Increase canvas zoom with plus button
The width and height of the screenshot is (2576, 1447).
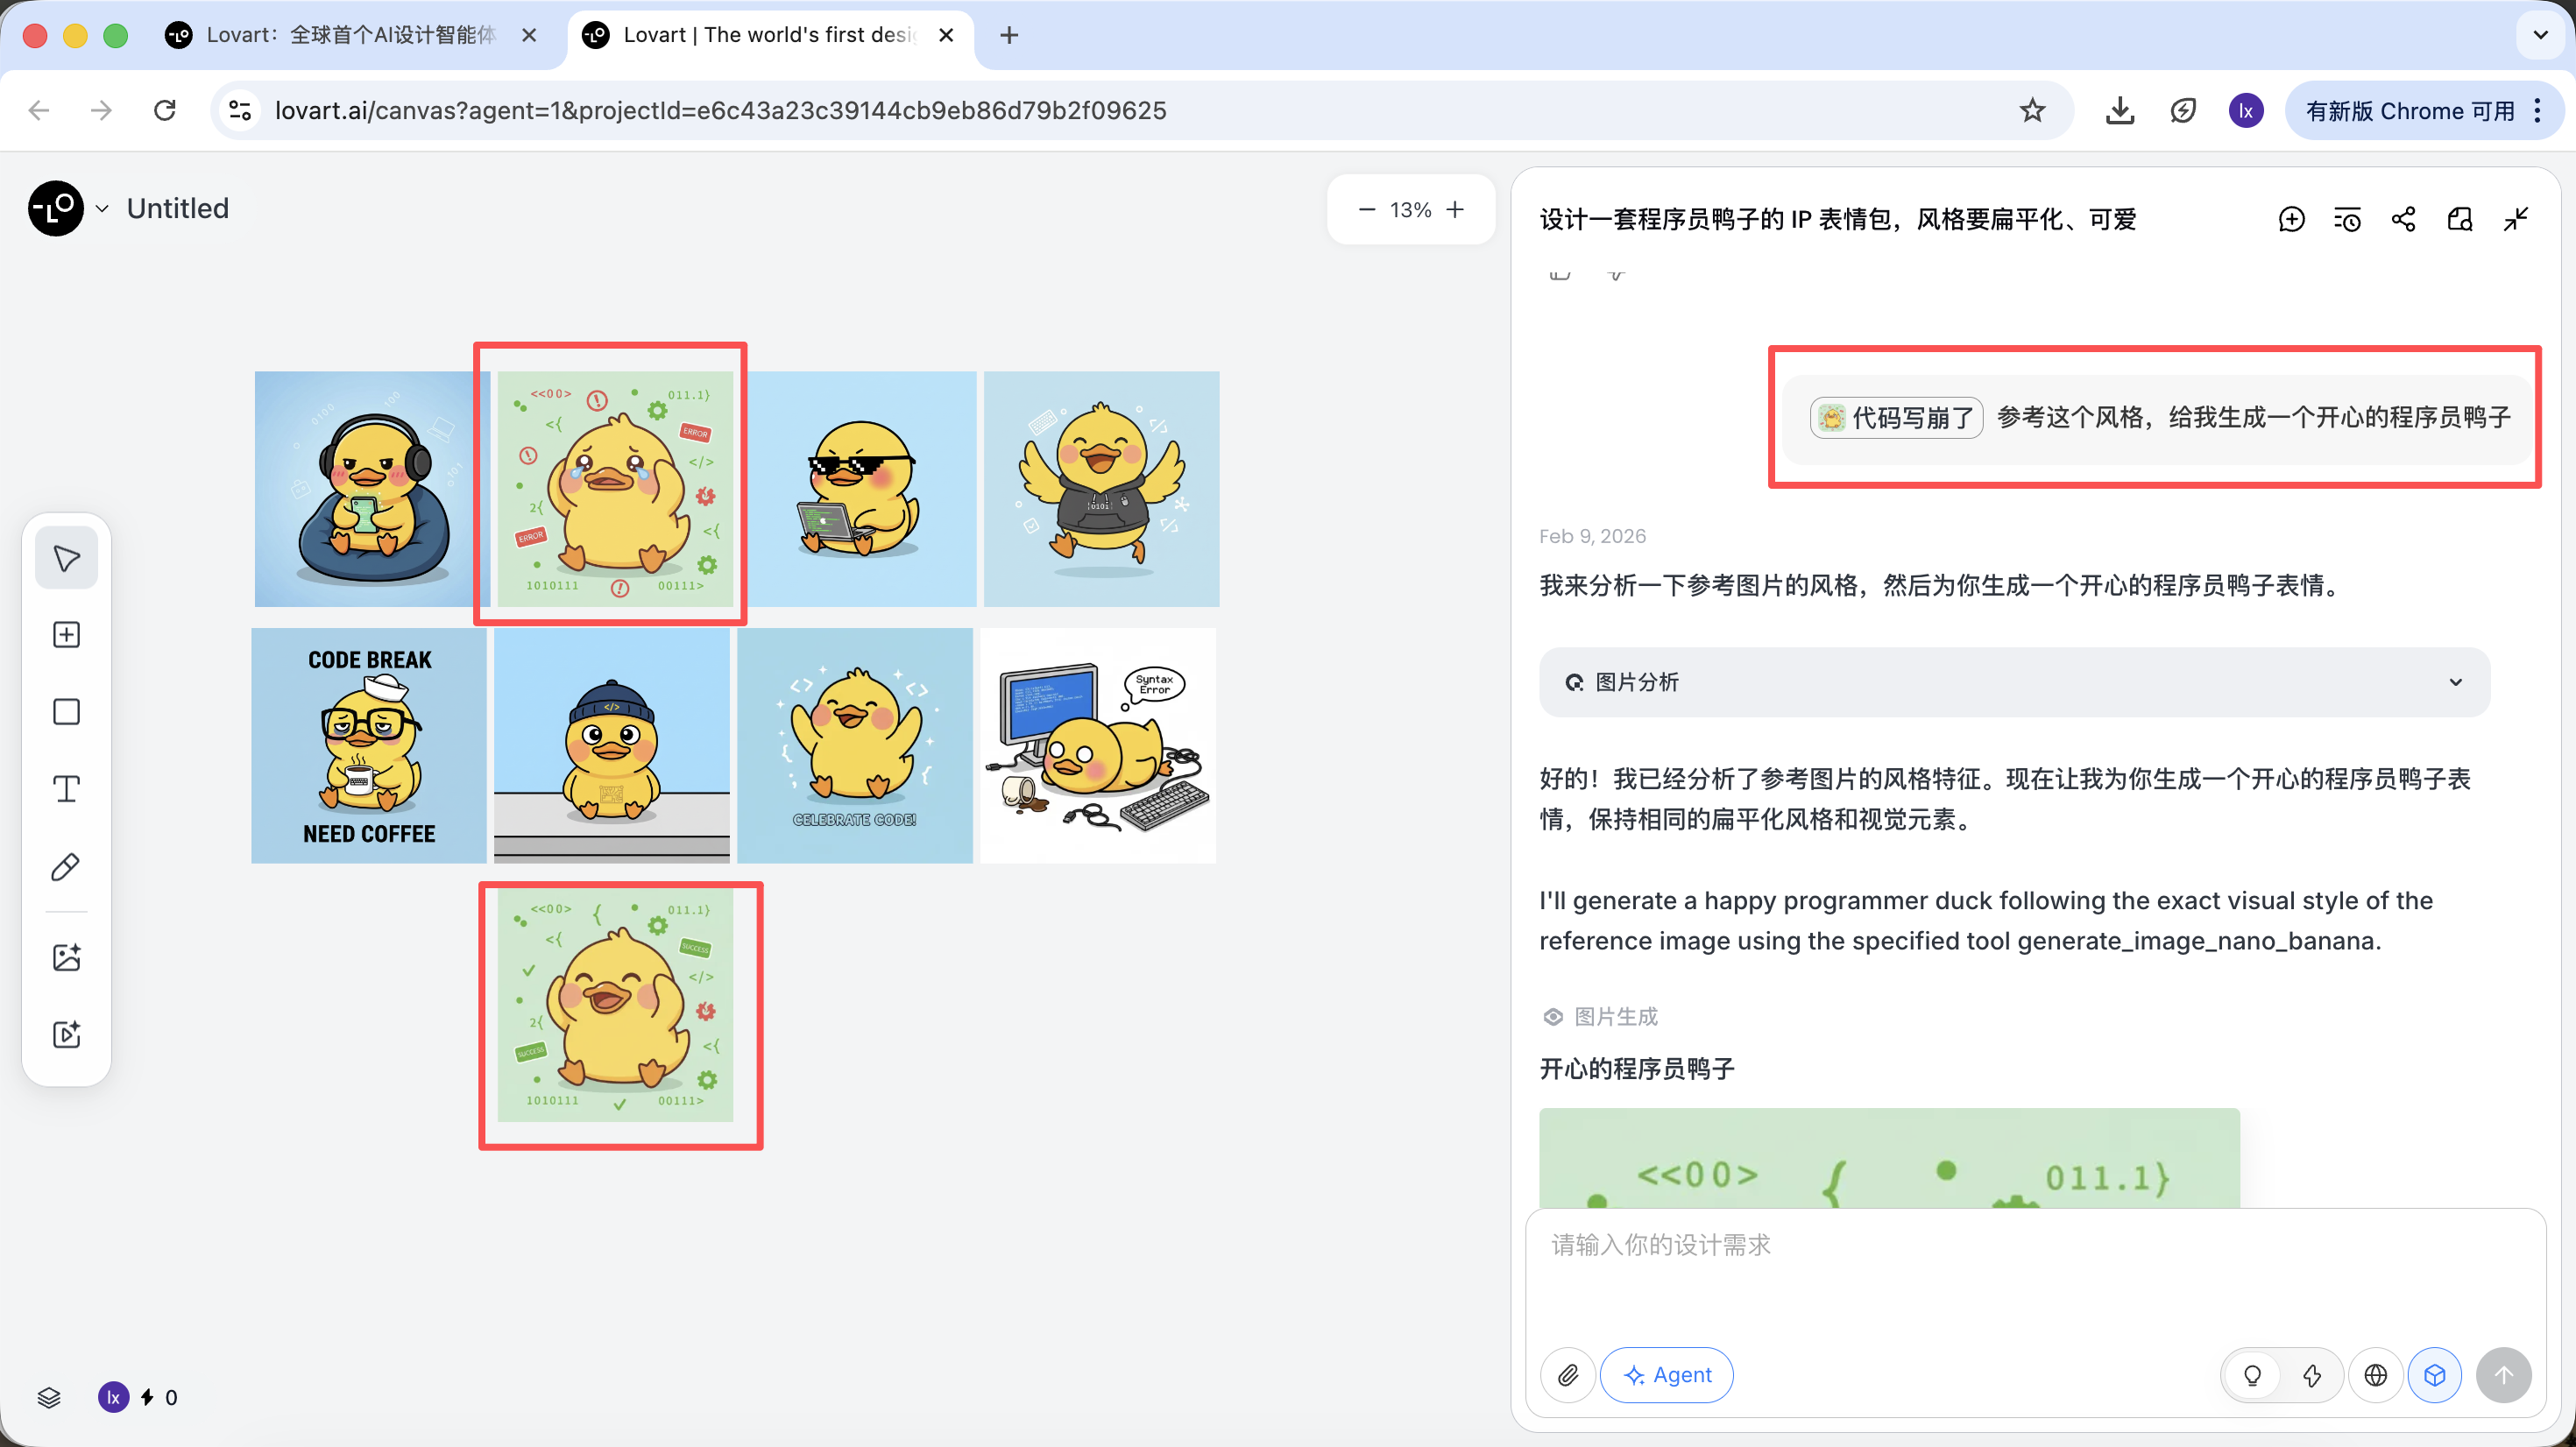(1455, 209)
